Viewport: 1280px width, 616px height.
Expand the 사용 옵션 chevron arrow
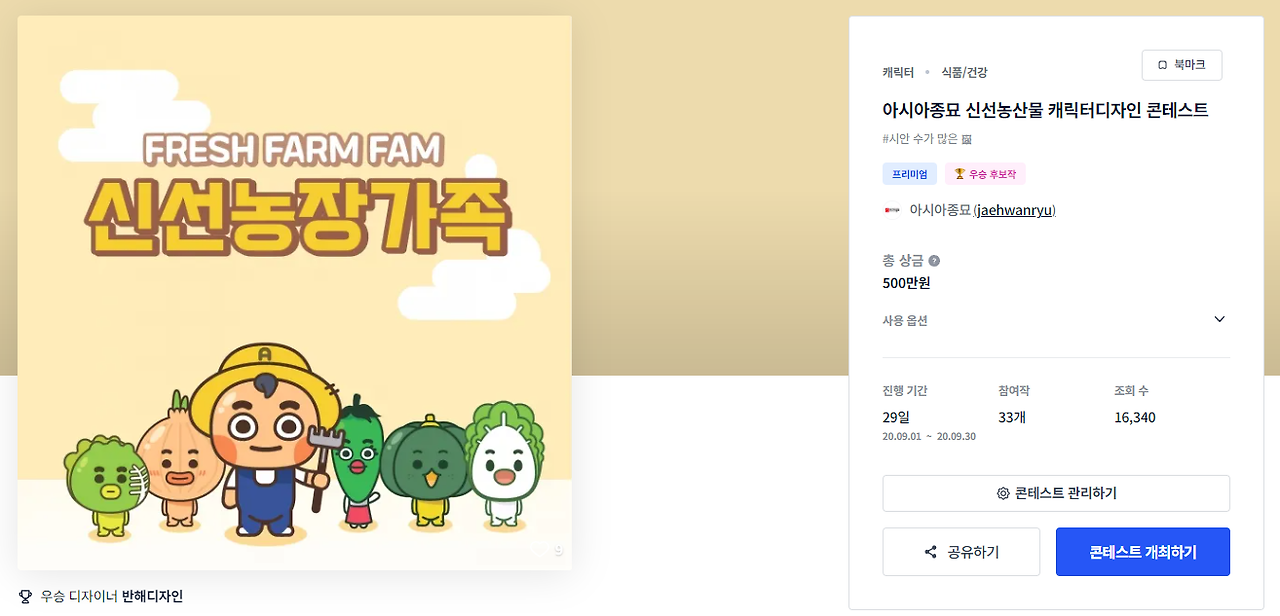(x=1219, y=320)
